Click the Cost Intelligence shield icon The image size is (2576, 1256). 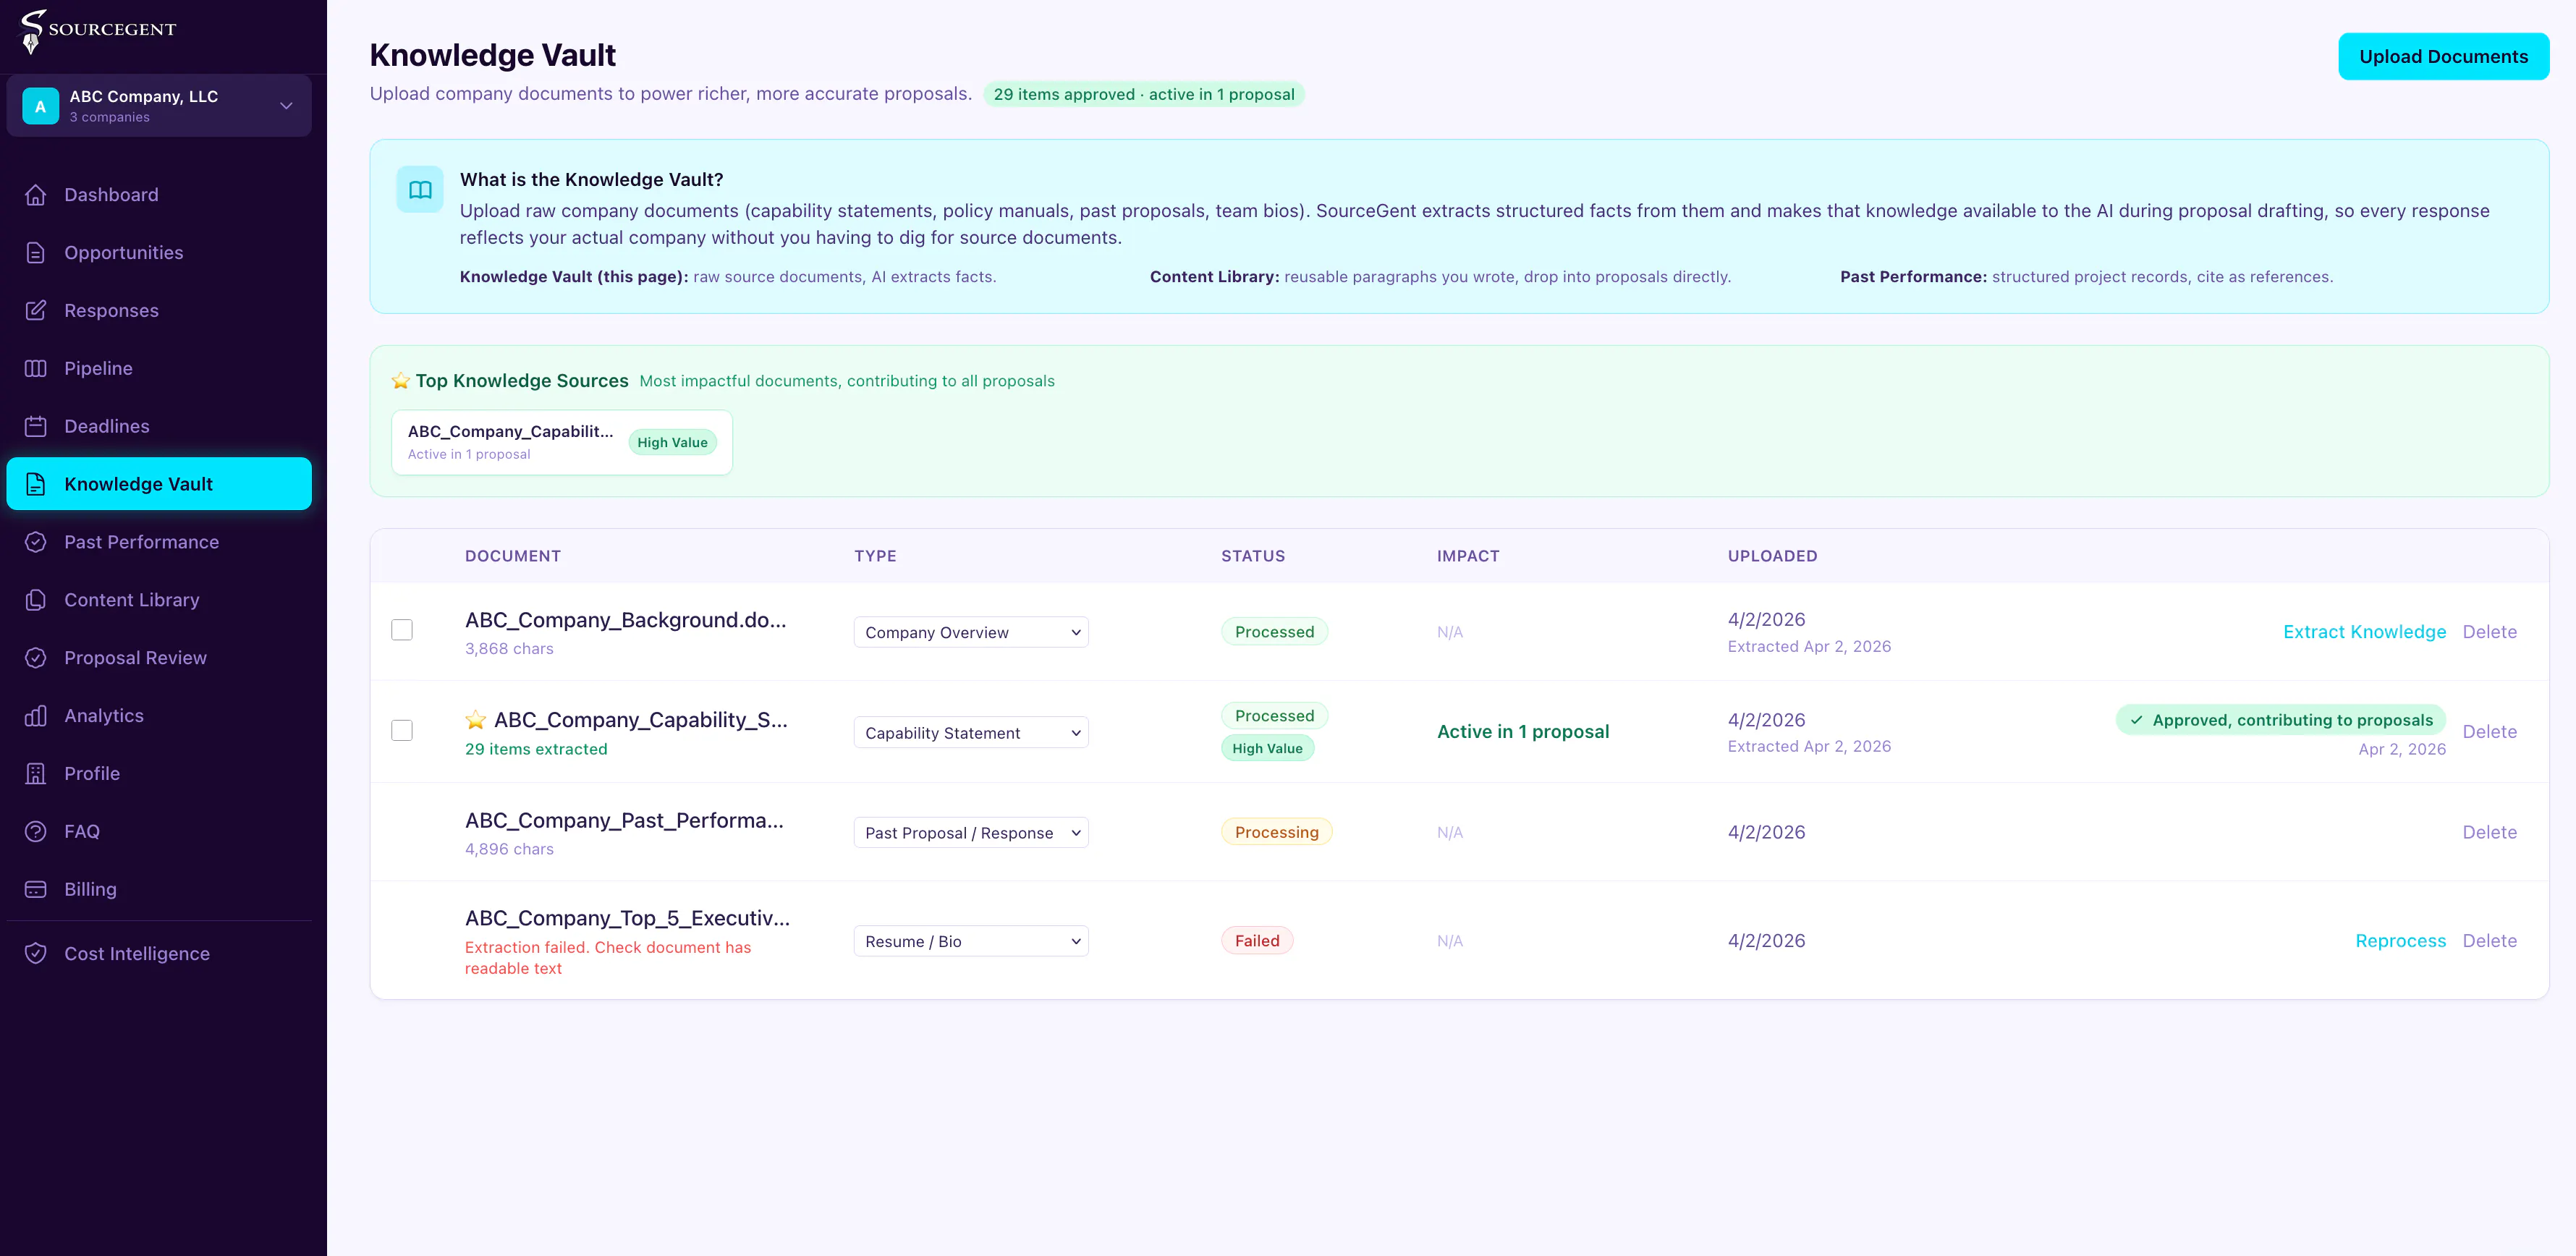coord(36,954)
